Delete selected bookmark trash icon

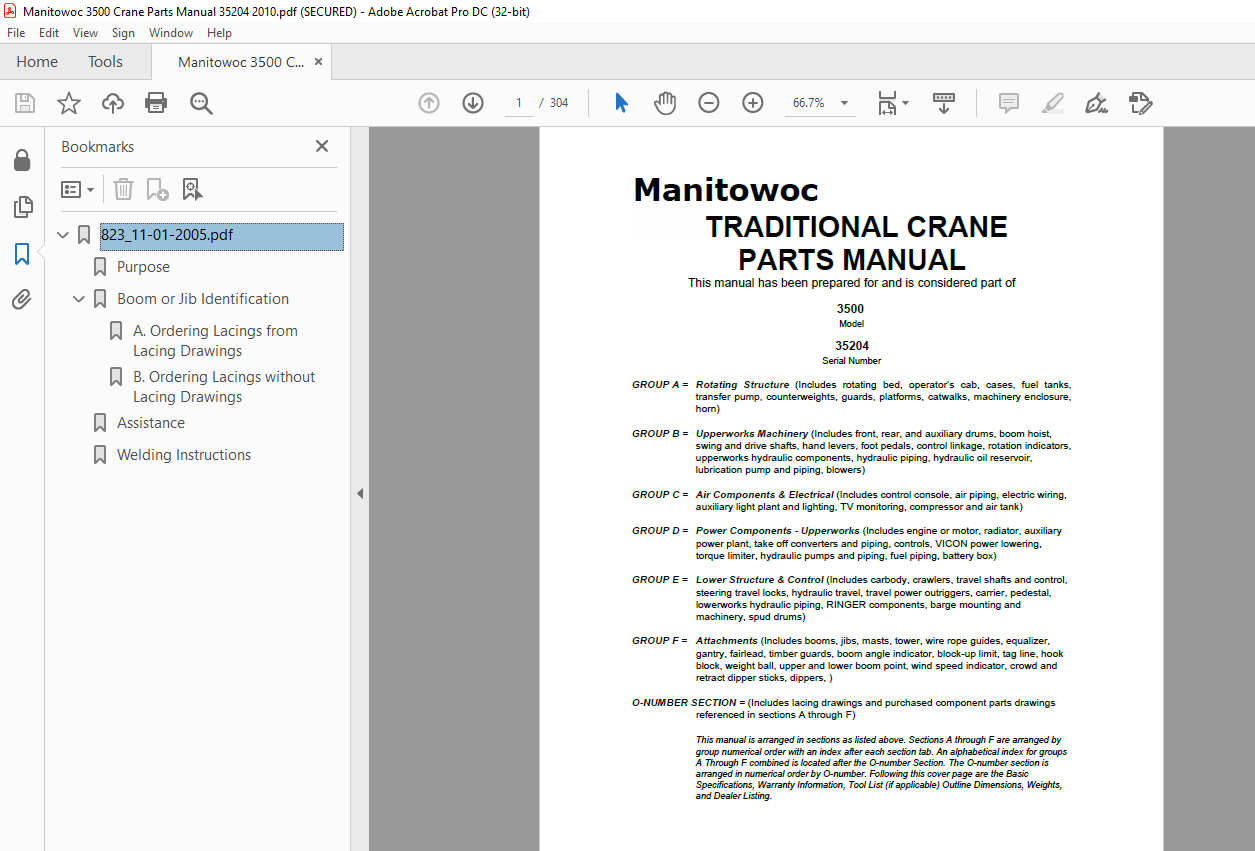pos(123,189)
